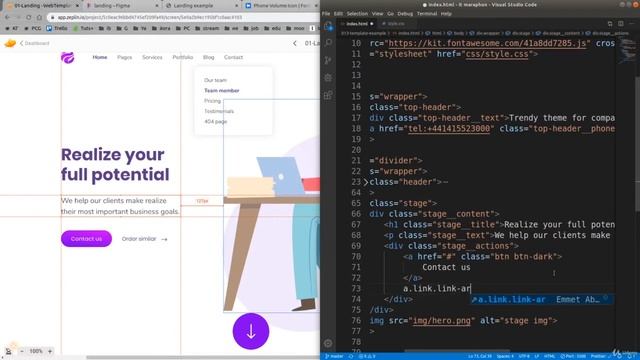Reload the browser page
Viewport: 640px width, 360px height.
[28, 17]
